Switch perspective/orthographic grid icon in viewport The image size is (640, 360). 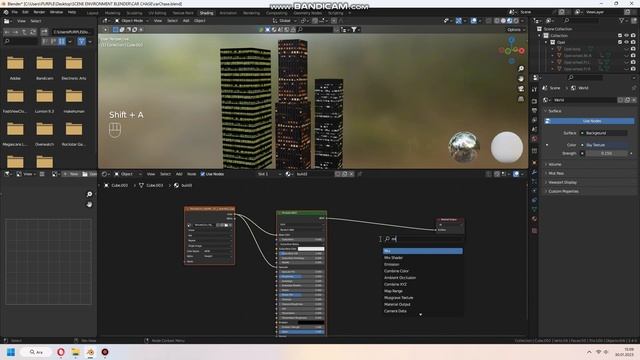coord(521,99)
